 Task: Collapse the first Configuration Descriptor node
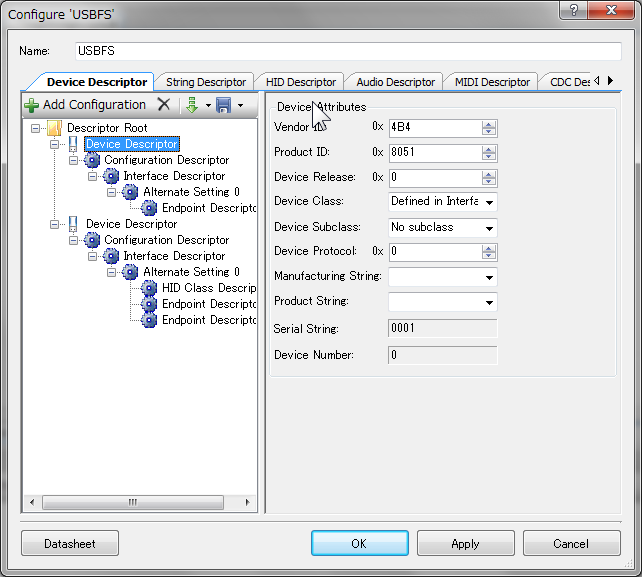[73, 160]
